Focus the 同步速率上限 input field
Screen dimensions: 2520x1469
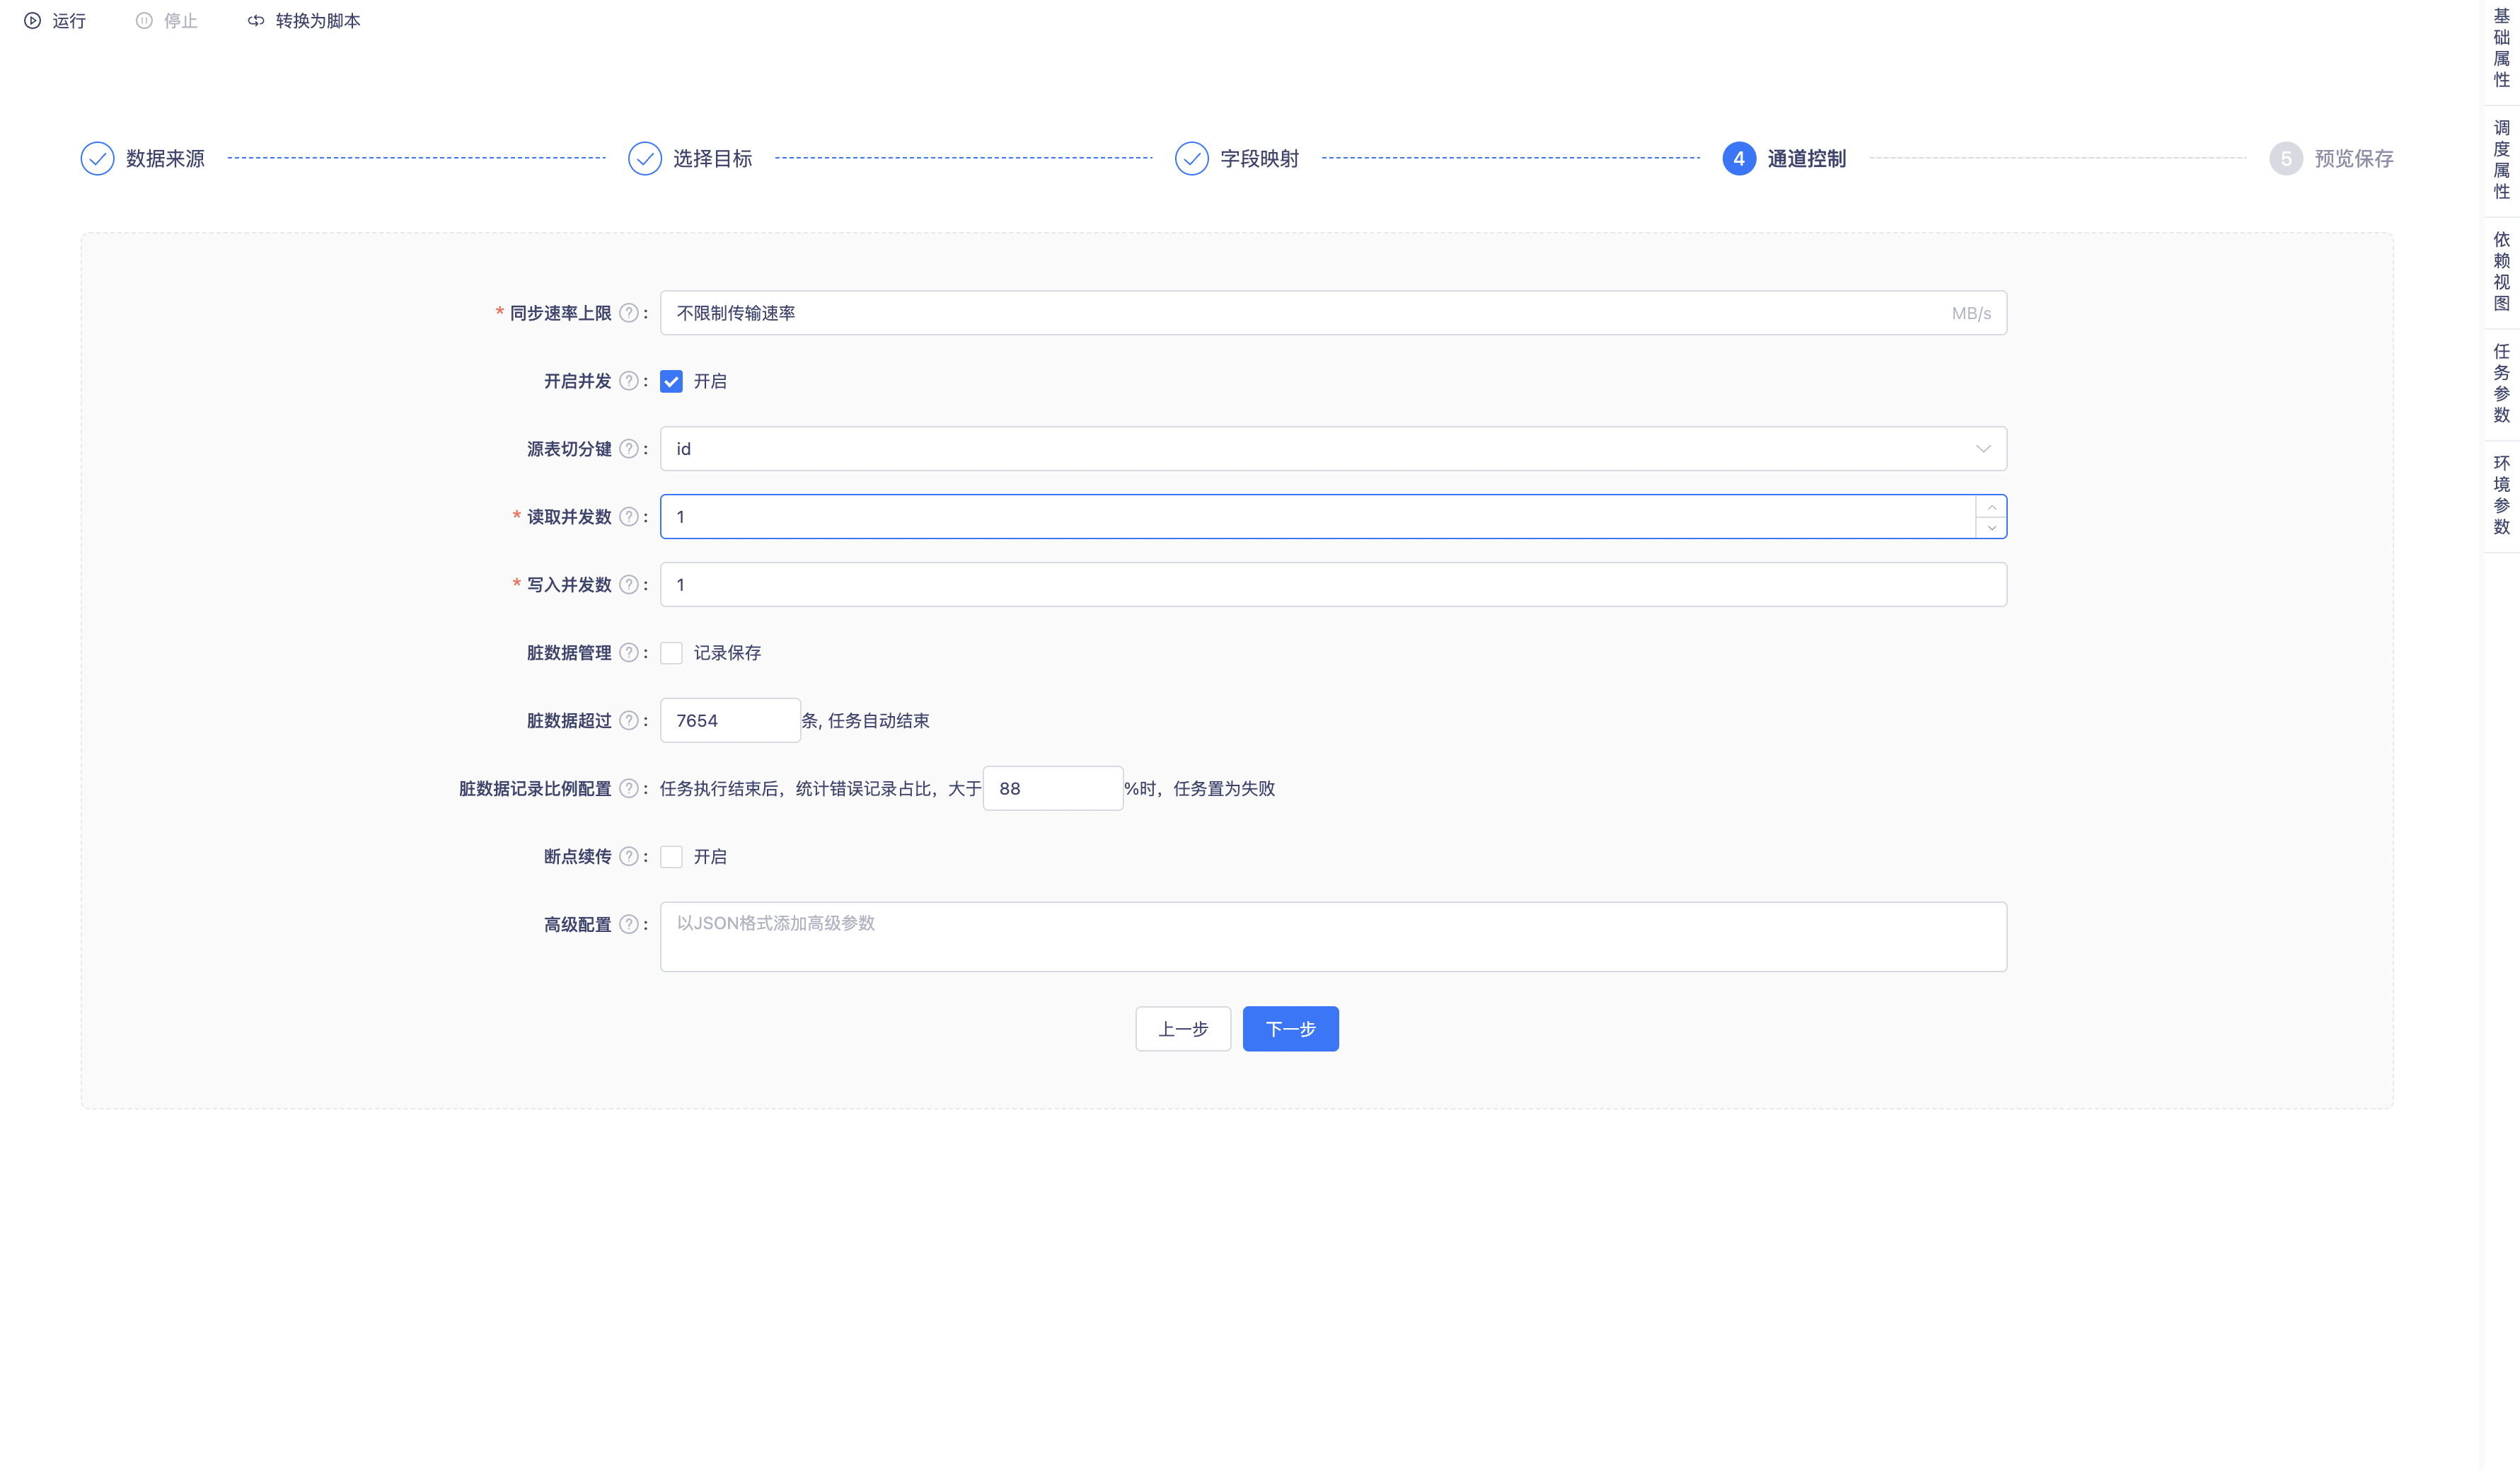[1333, 313]
